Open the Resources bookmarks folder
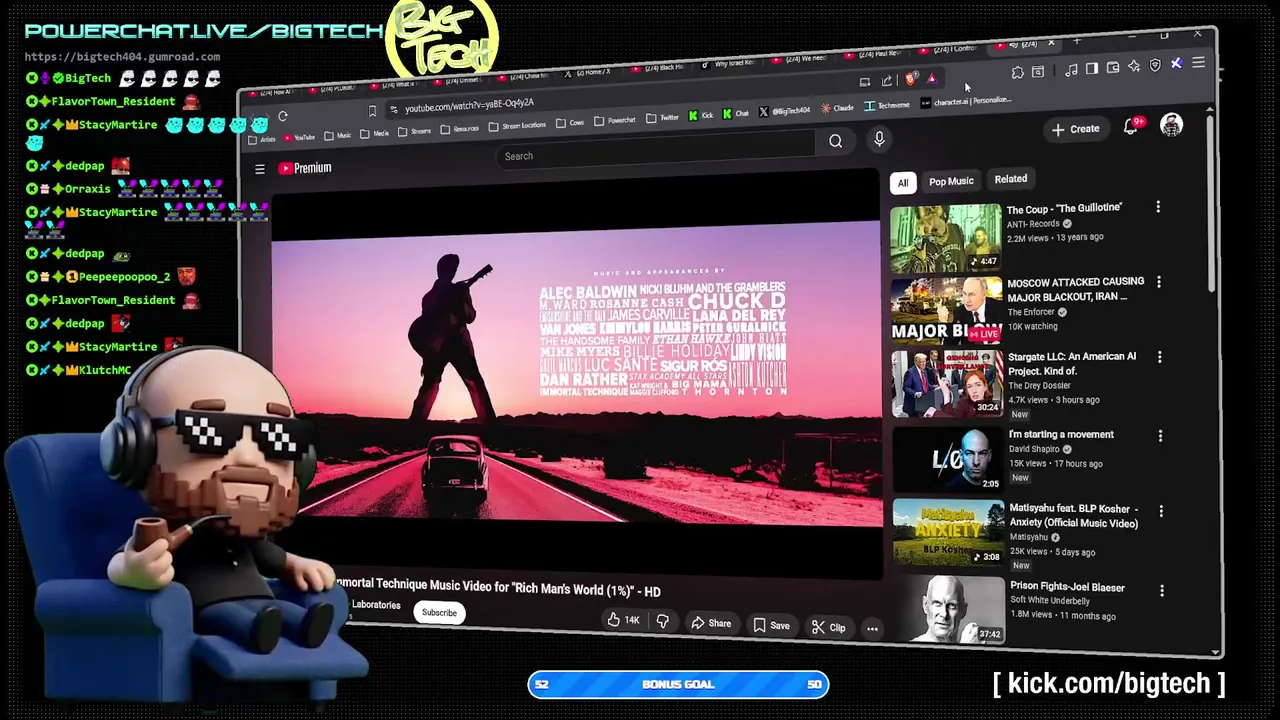Screen dimensions: 1280x720 tap(460, 129)
